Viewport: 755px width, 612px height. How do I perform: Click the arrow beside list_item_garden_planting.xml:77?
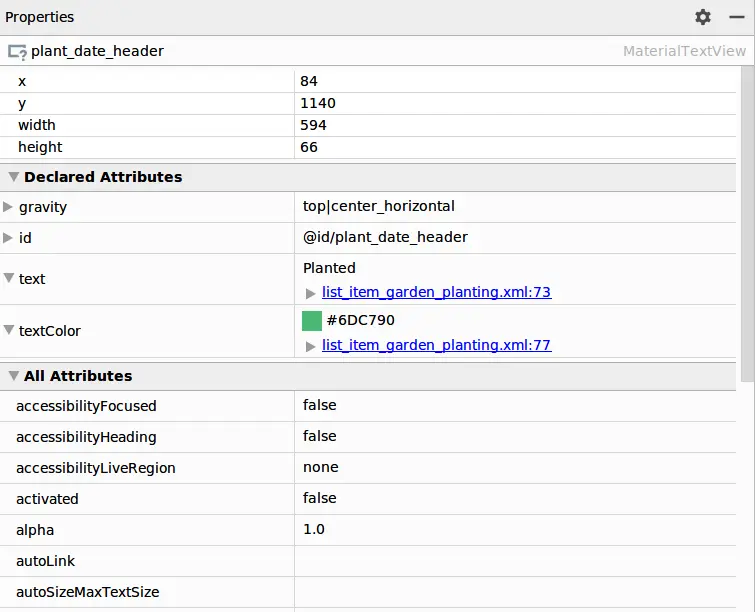pos(311,346)
